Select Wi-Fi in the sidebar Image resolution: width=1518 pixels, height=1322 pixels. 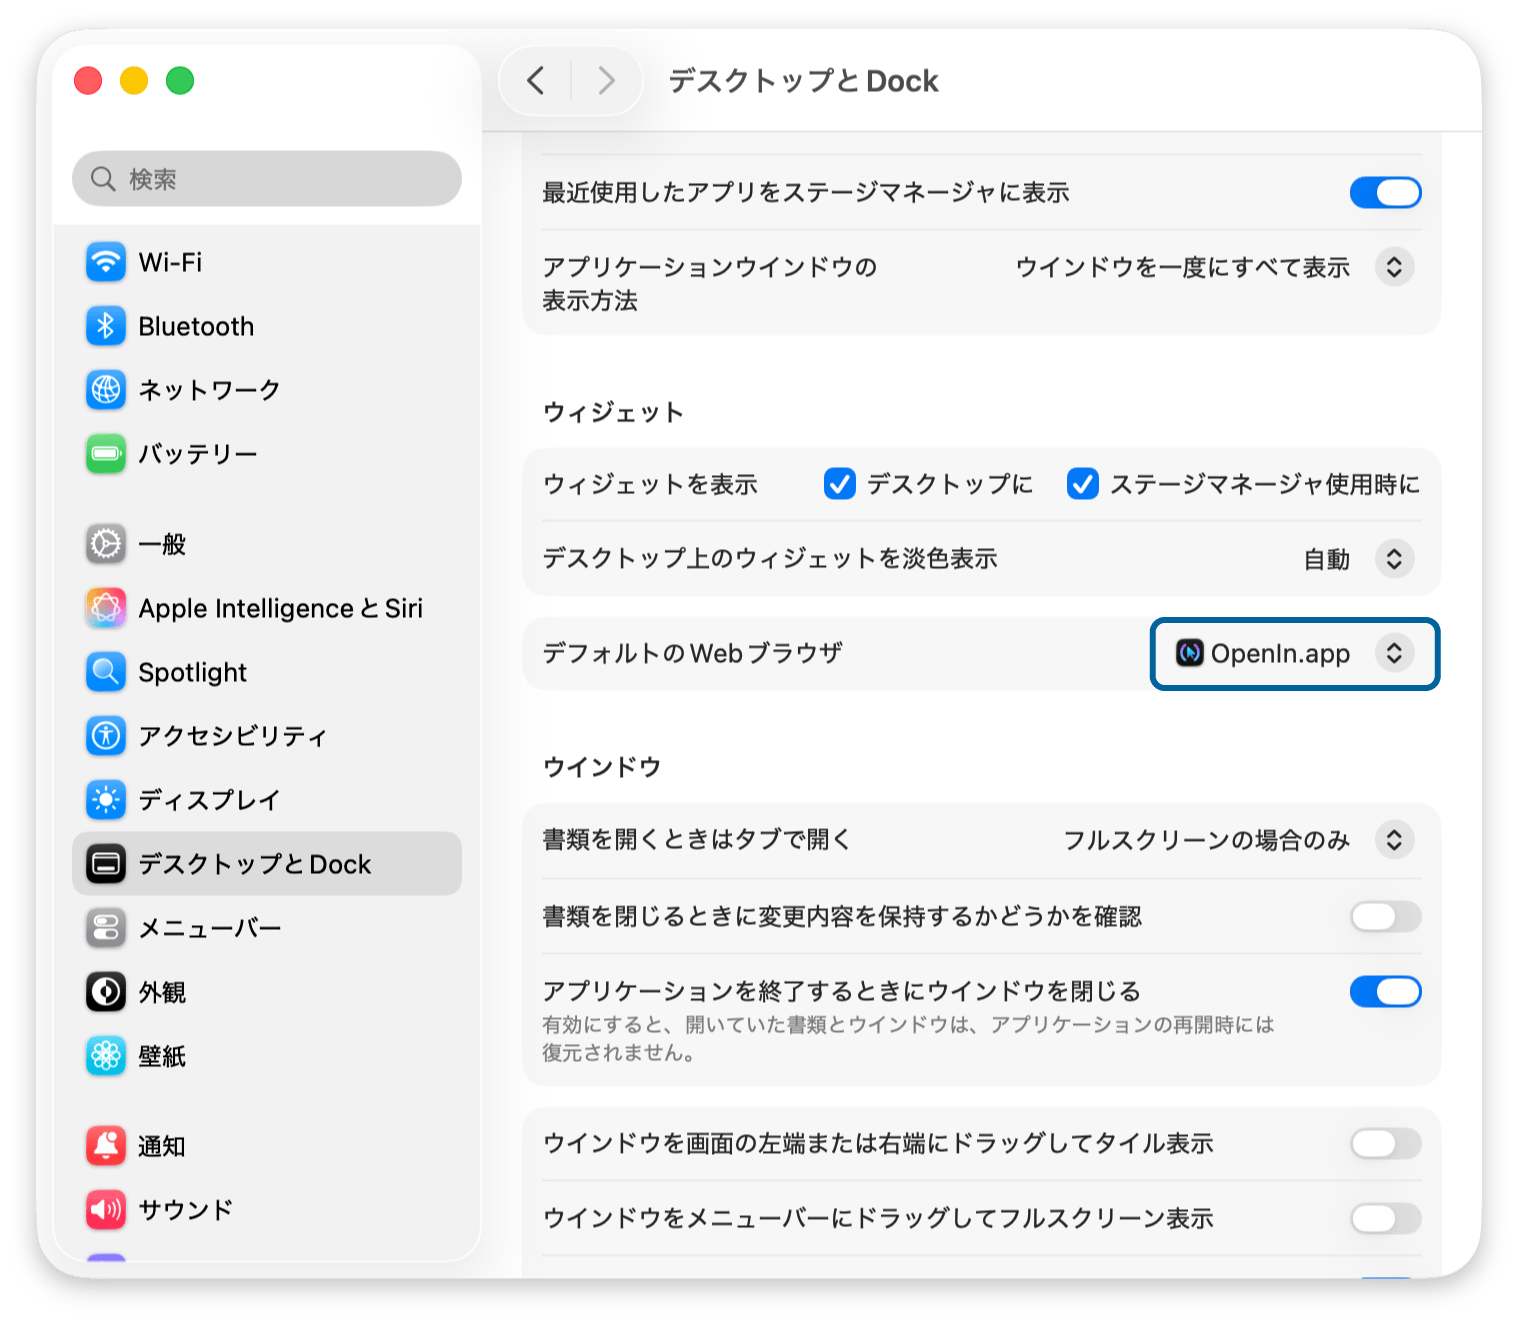tap(267, 262)
